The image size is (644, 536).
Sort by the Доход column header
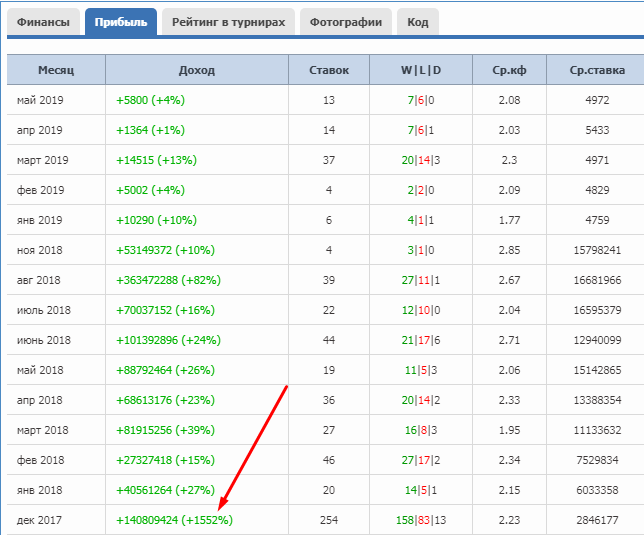tap(196, 70)
